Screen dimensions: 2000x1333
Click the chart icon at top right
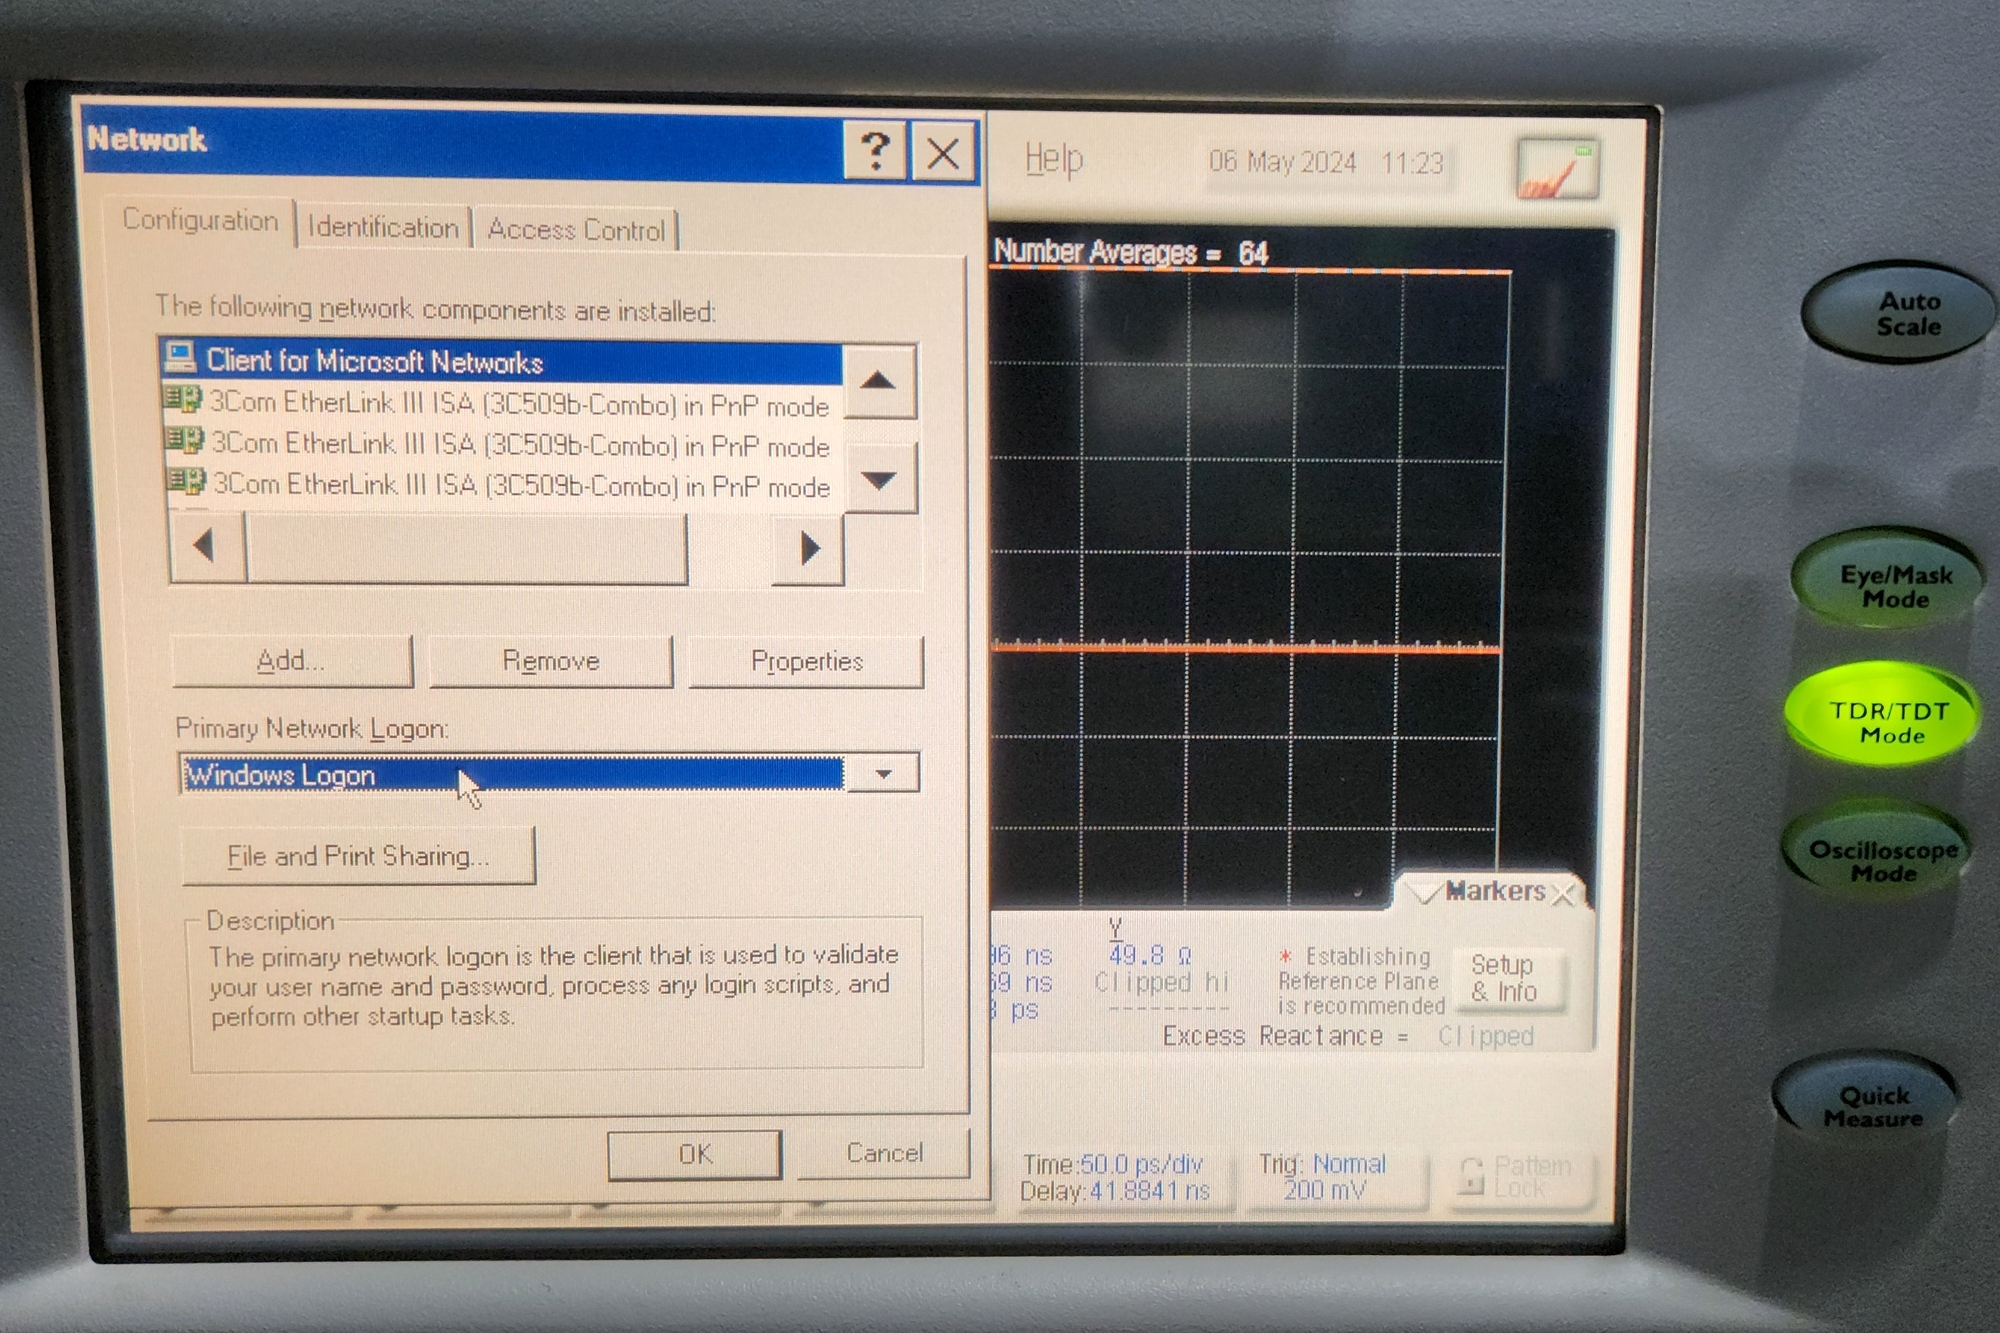1556,170
